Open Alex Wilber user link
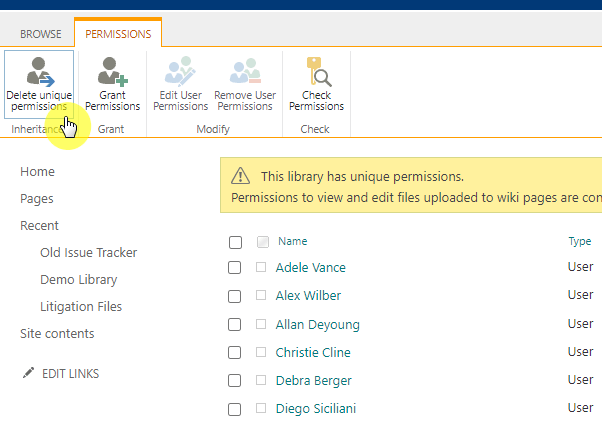Viewport: 602px width, 430px height. click(308, 296)
